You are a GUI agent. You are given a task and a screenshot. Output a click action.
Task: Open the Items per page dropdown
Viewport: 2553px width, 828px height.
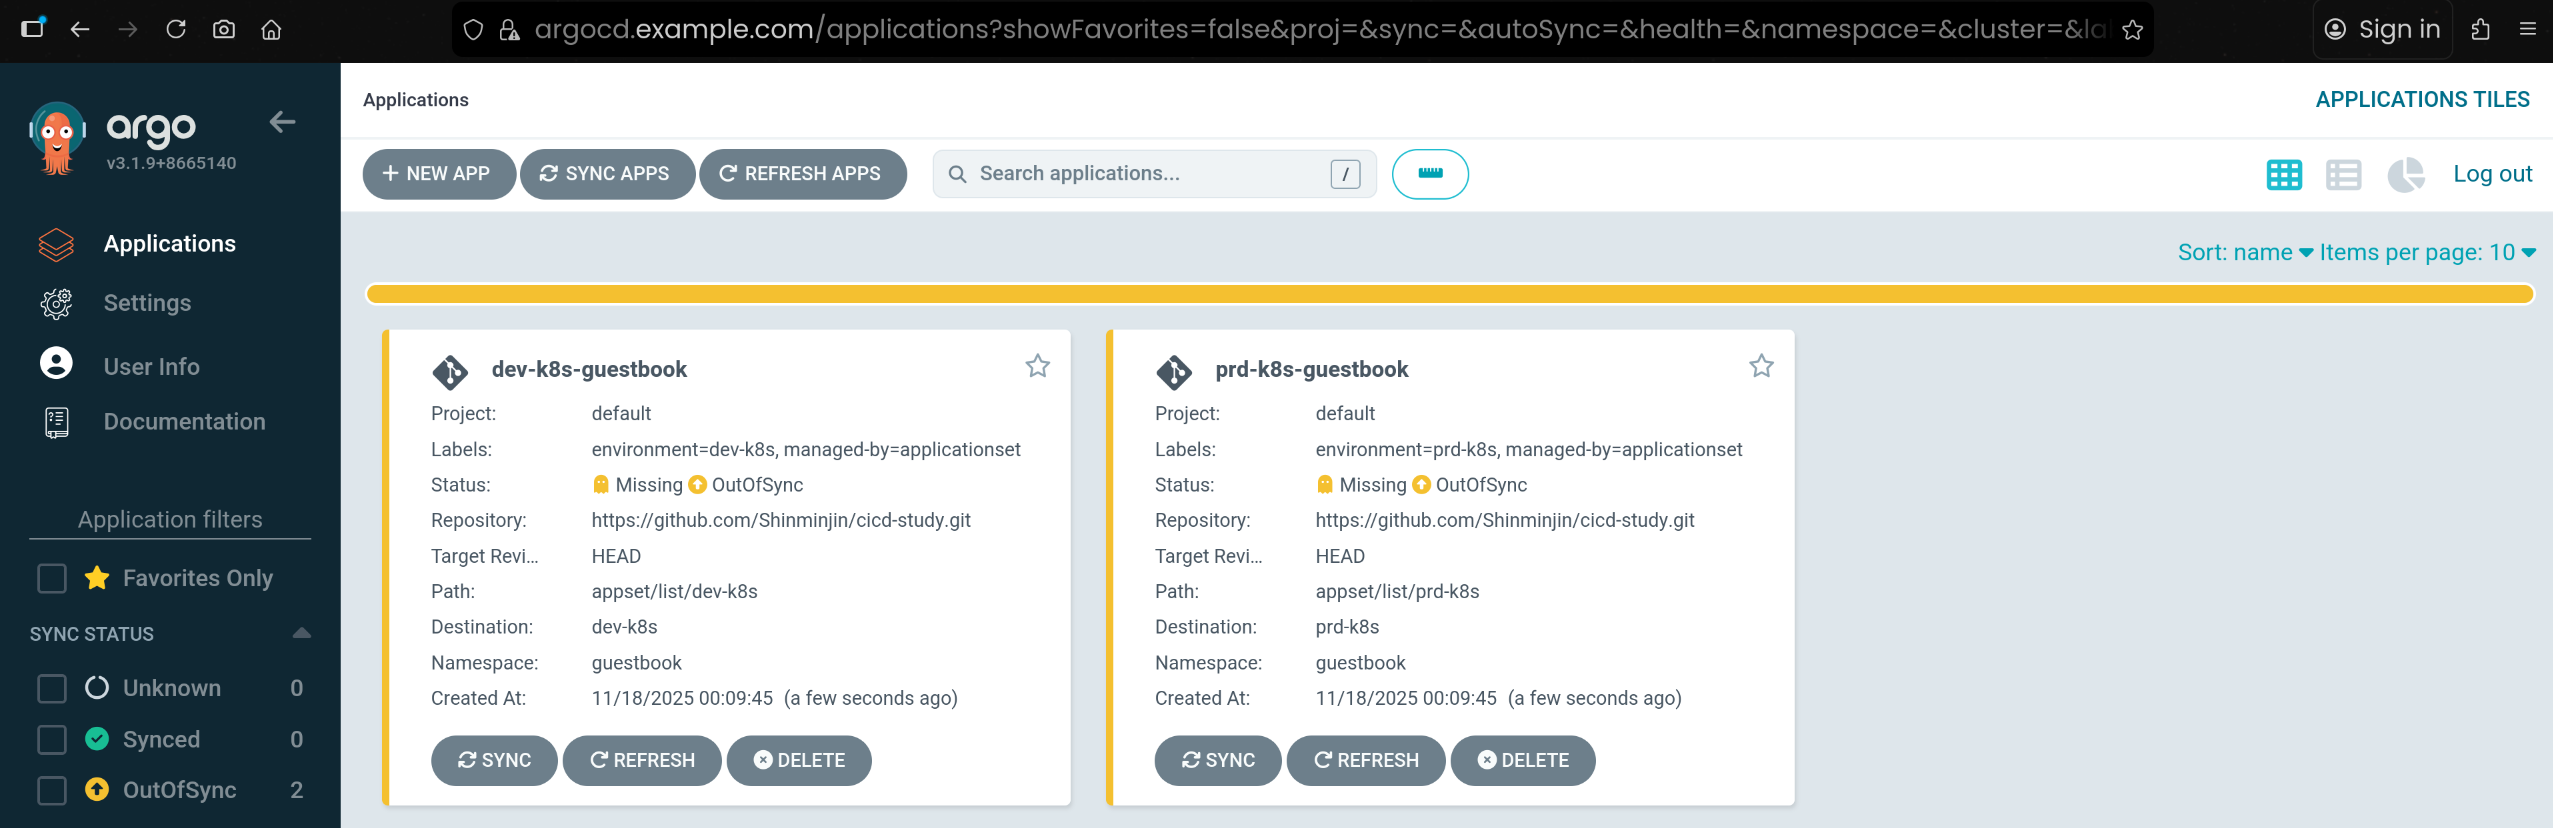pos(2427,252)
